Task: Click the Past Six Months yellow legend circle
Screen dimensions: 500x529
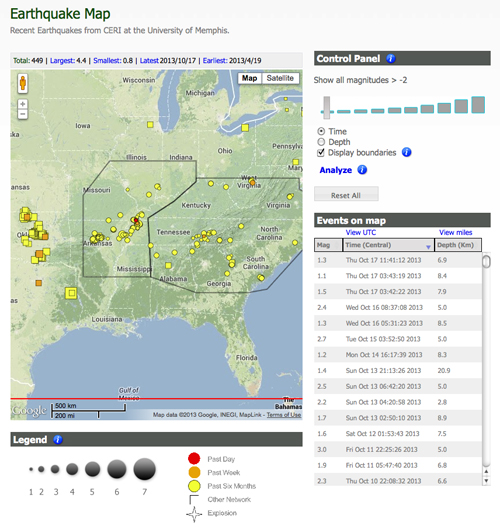Action: pyautogui.click(x=194, y=486)
